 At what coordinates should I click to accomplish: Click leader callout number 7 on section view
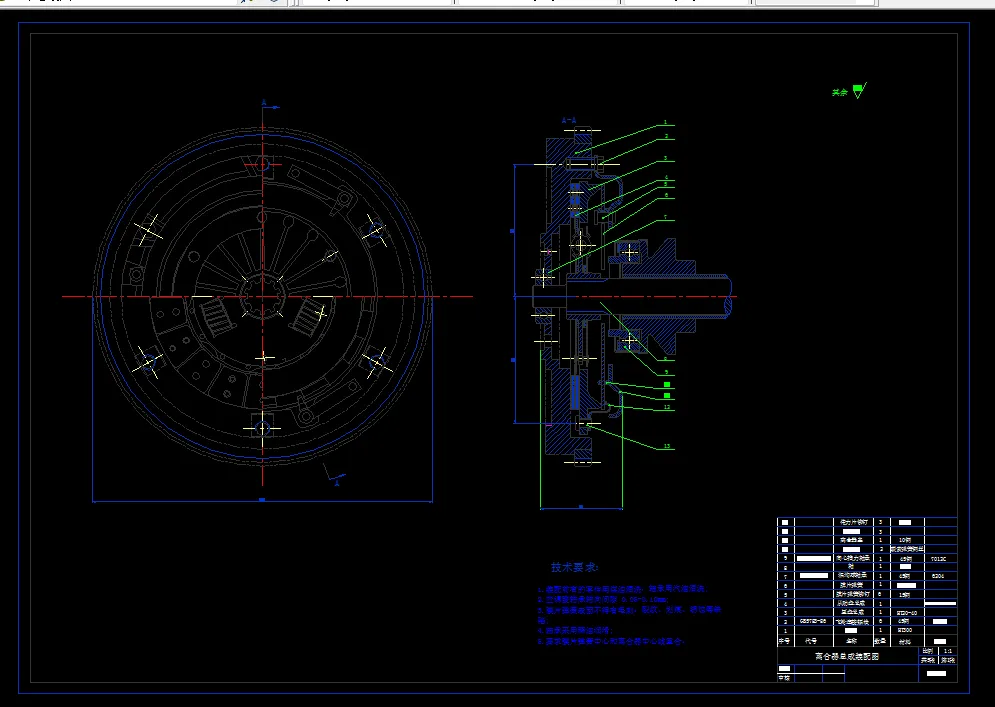(x=665, y=217)
